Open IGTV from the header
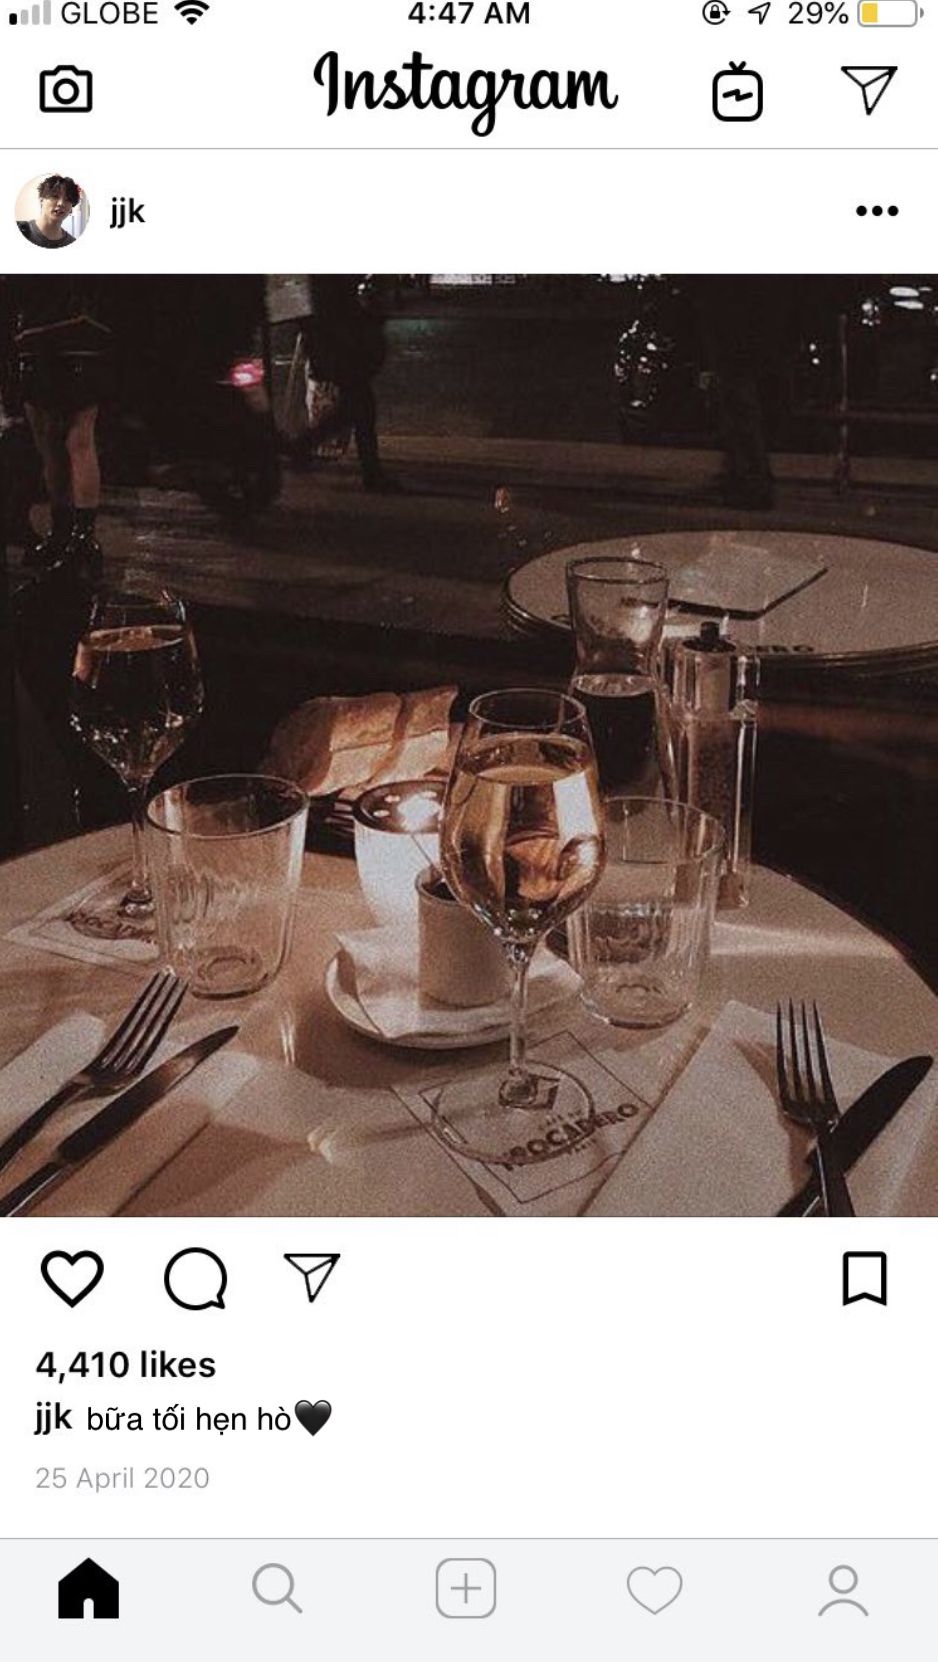This screenshot has height=1662, width=938. (737, 91)
